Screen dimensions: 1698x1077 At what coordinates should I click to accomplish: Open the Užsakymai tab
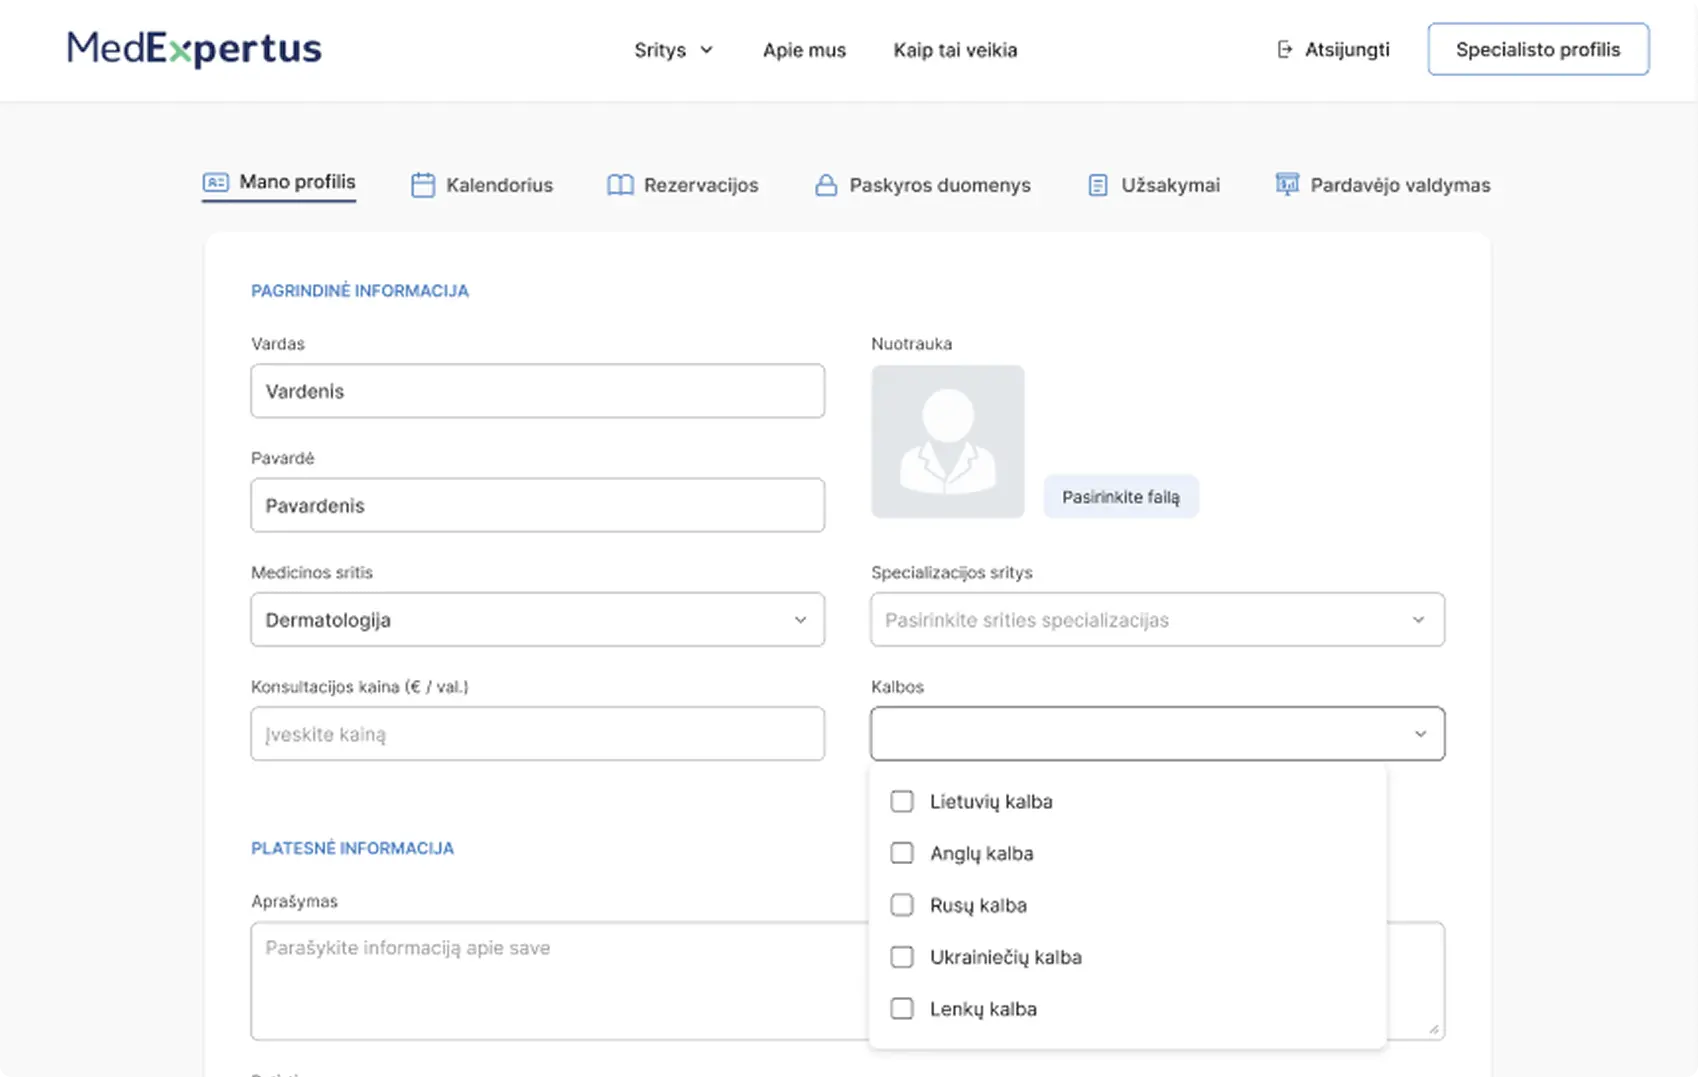tap(1154, 185)
